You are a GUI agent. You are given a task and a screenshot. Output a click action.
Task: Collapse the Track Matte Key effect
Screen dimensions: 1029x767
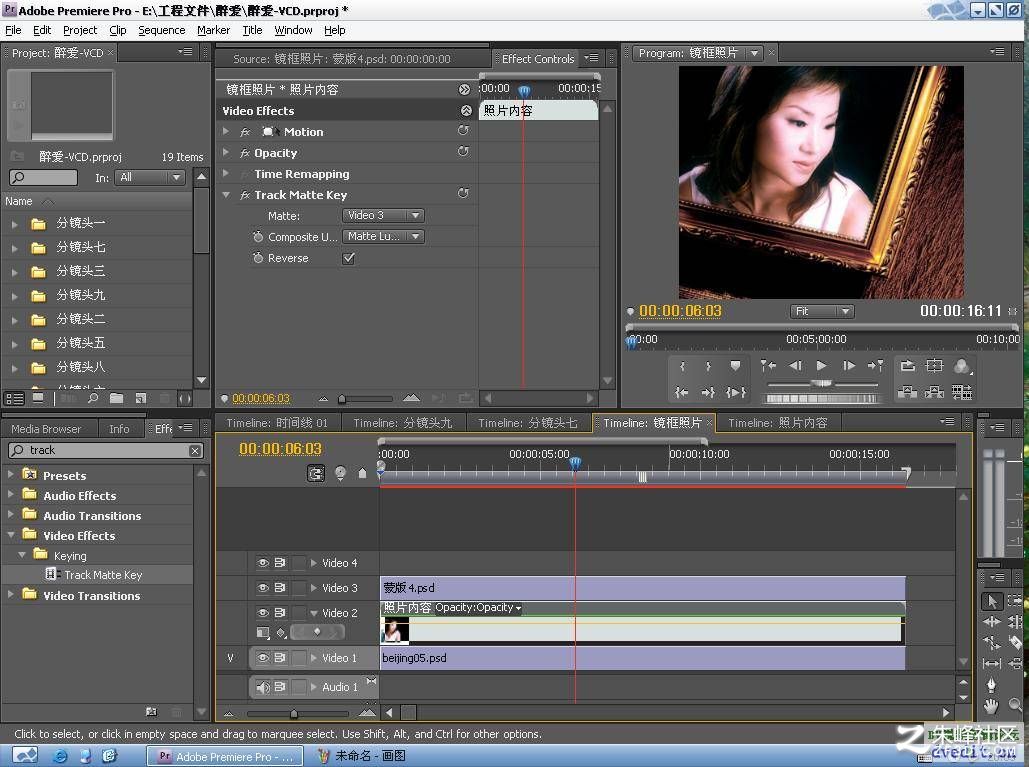tap(226, 195)
